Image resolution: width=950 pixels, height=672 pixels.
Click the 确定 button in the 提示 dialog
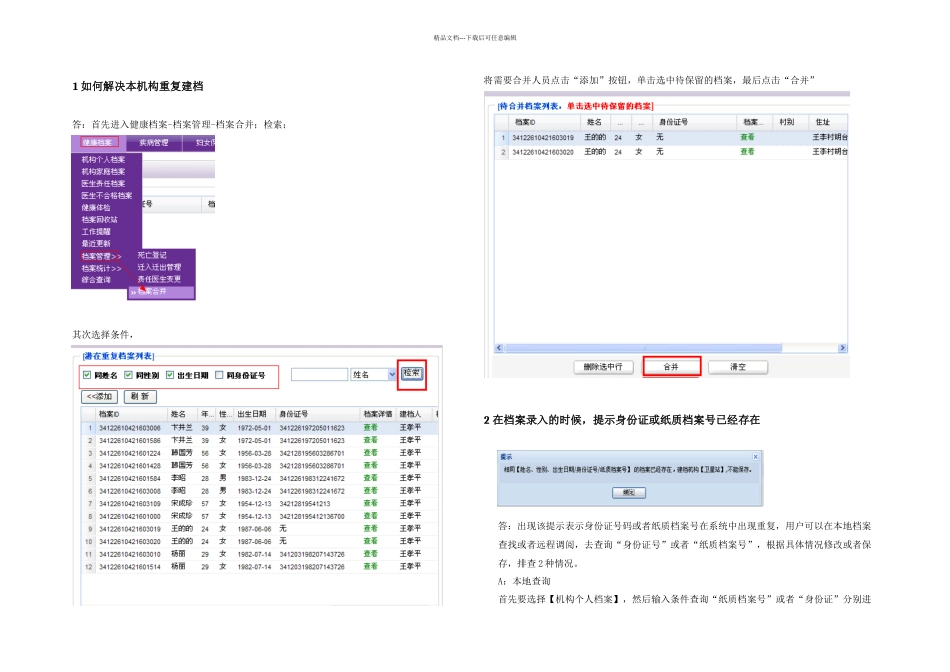[629, 493]
